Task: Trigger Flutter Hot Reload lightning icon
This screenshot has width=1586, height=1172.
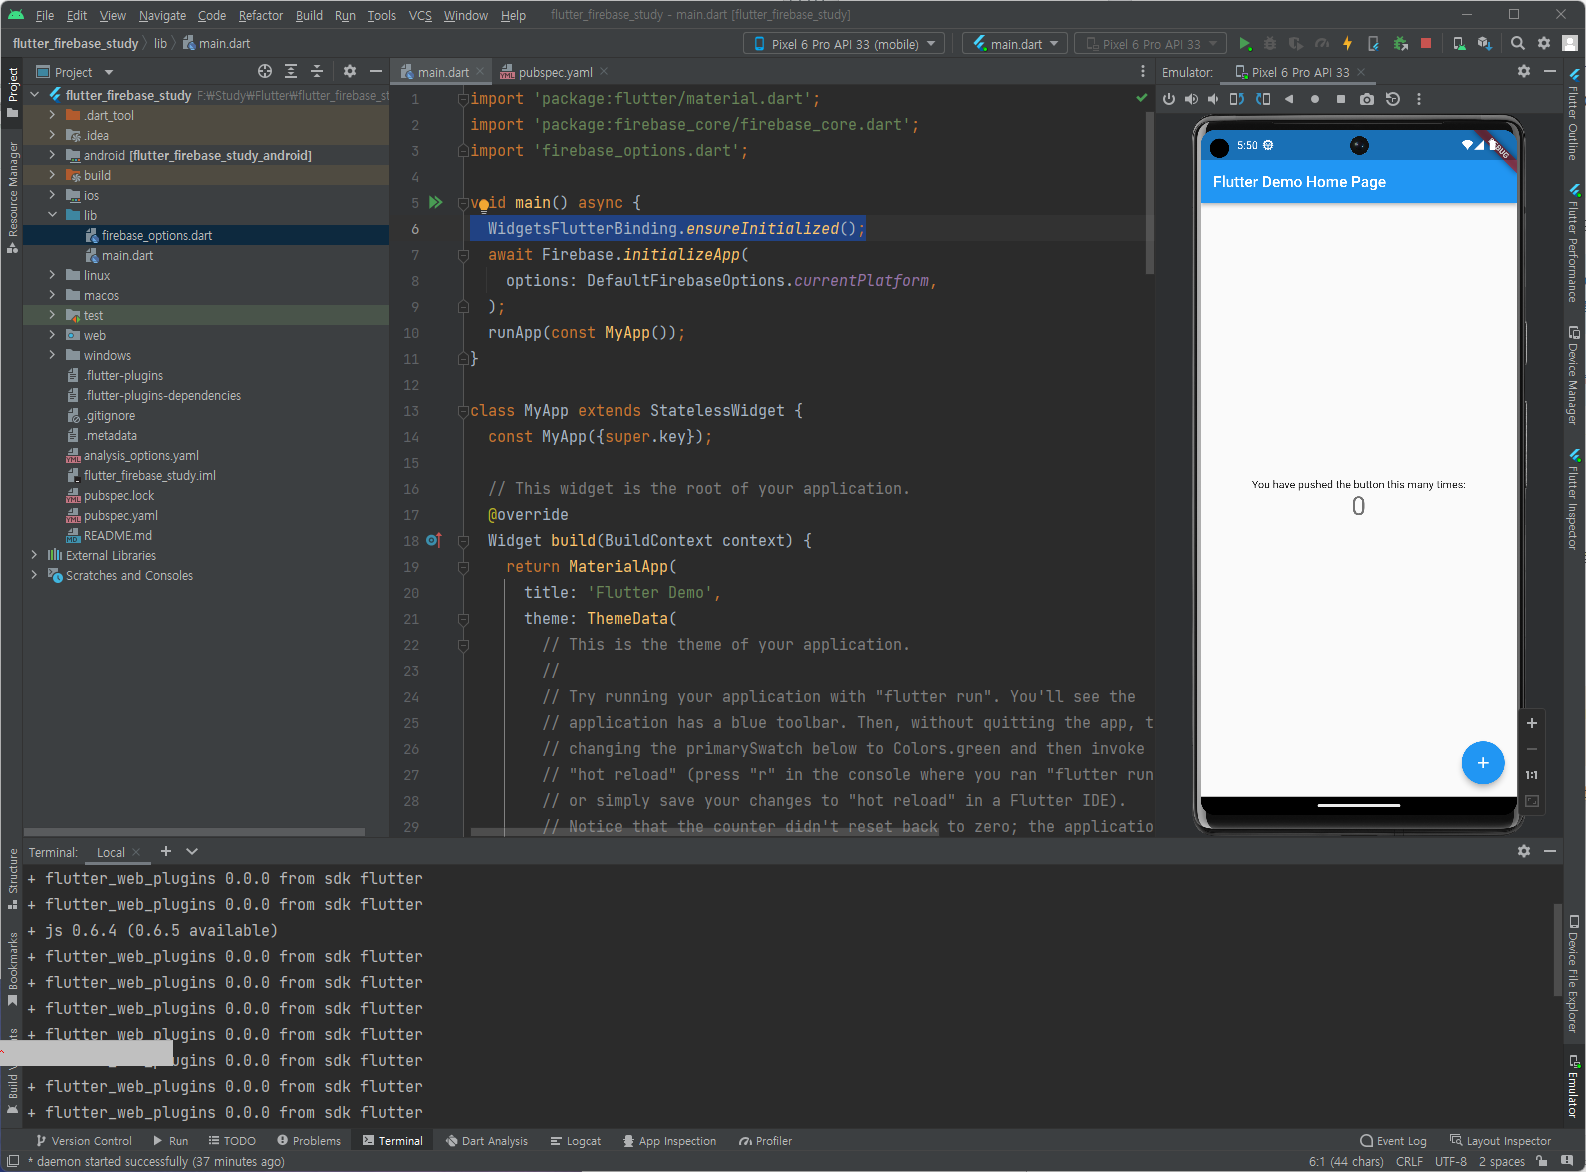Action: tap(1348, 44)
